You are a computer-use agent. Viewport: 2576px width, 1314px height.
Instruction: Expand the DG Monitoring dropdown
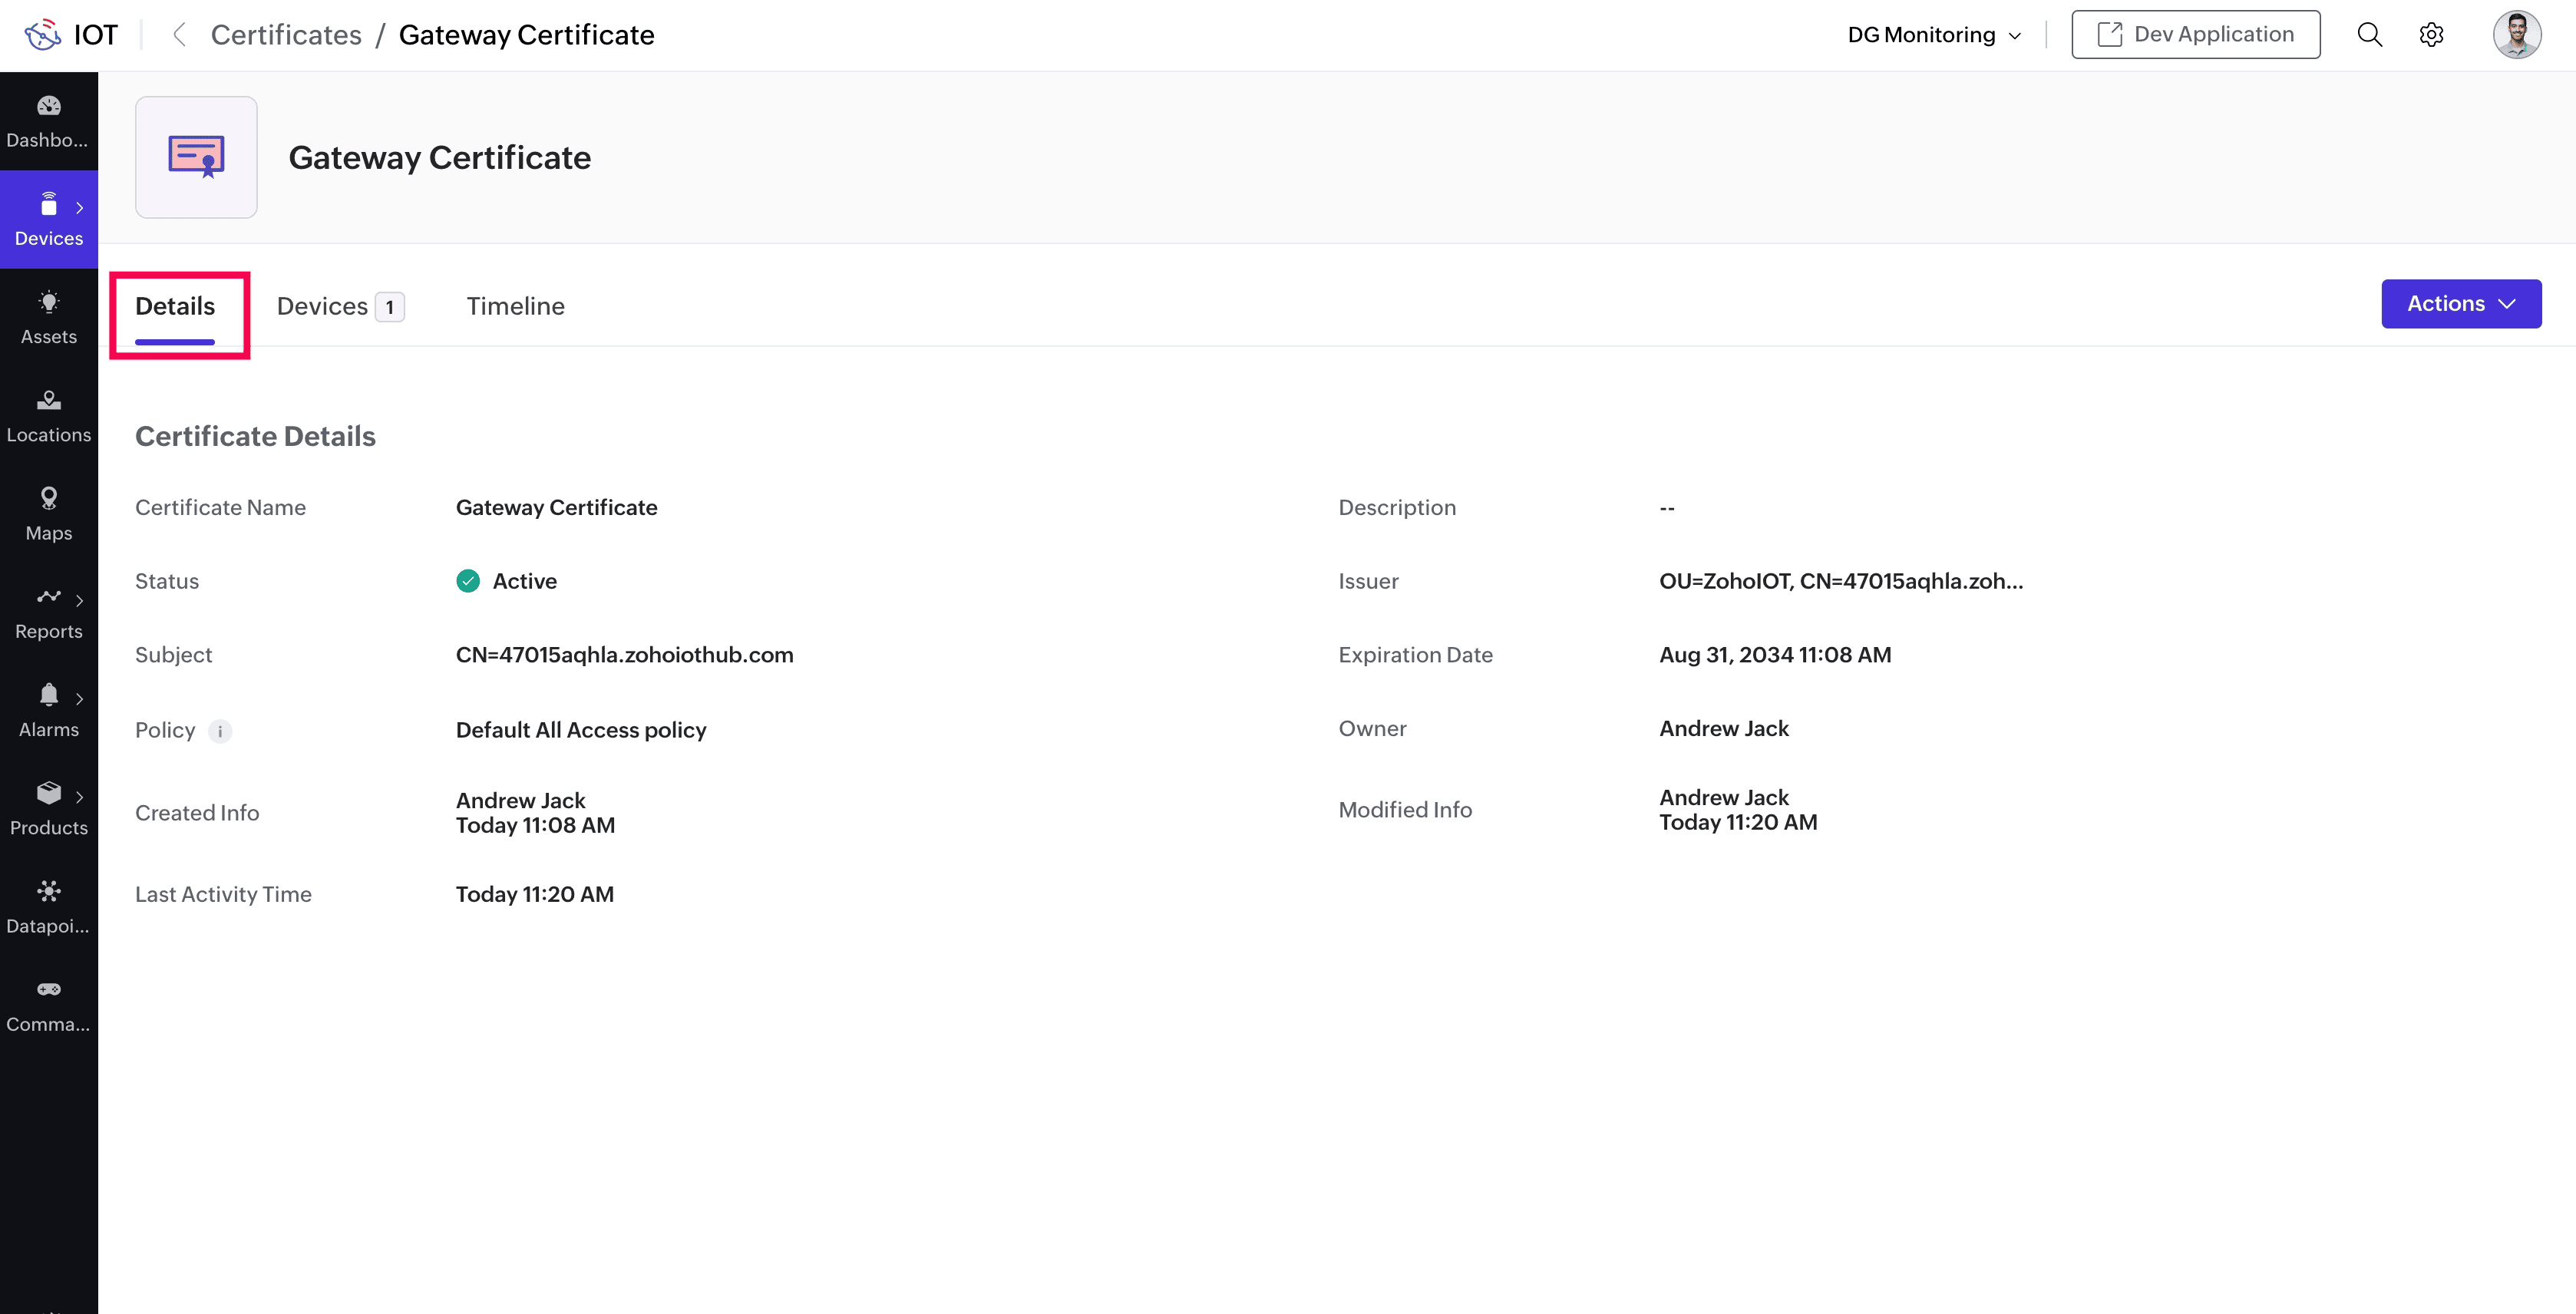(x=1933, y=35)
